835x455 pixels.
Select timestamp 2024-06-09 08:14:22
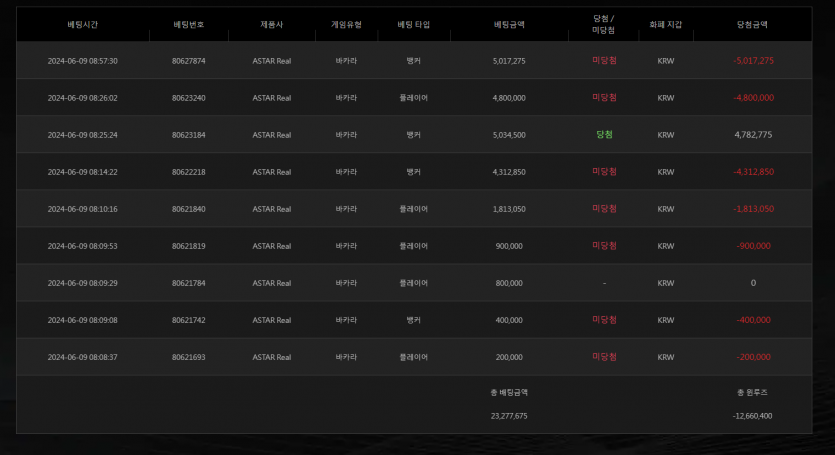(x=83, y=172)
